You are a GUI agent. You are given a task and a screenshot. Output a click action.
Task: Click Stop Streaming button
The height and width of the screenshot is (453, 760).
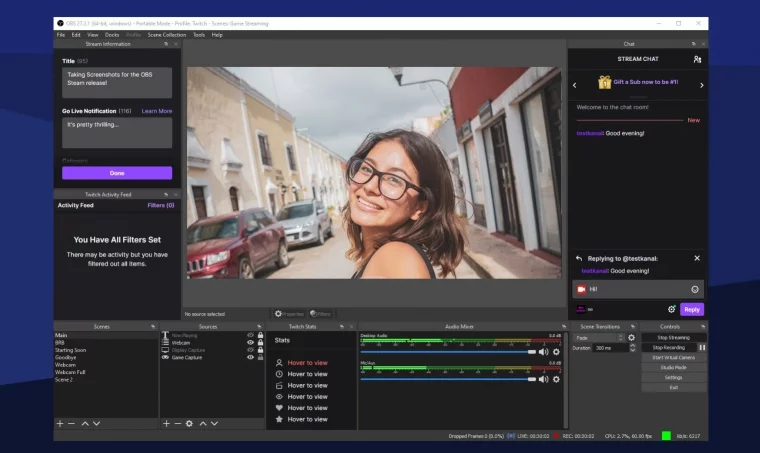click(673, 338)
